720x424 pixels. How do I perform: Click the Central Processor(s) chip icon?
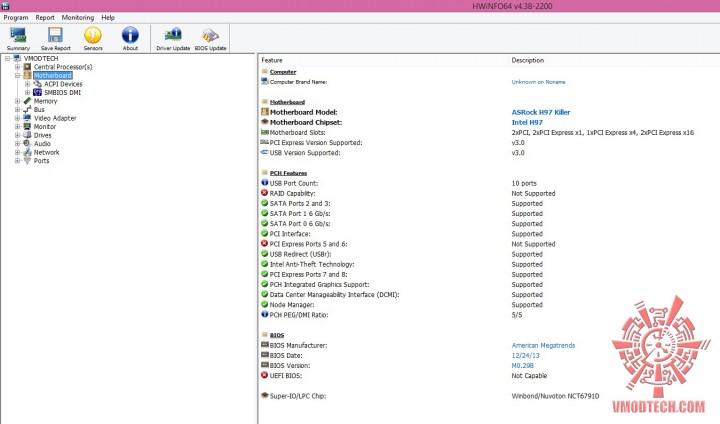(28, 67)
